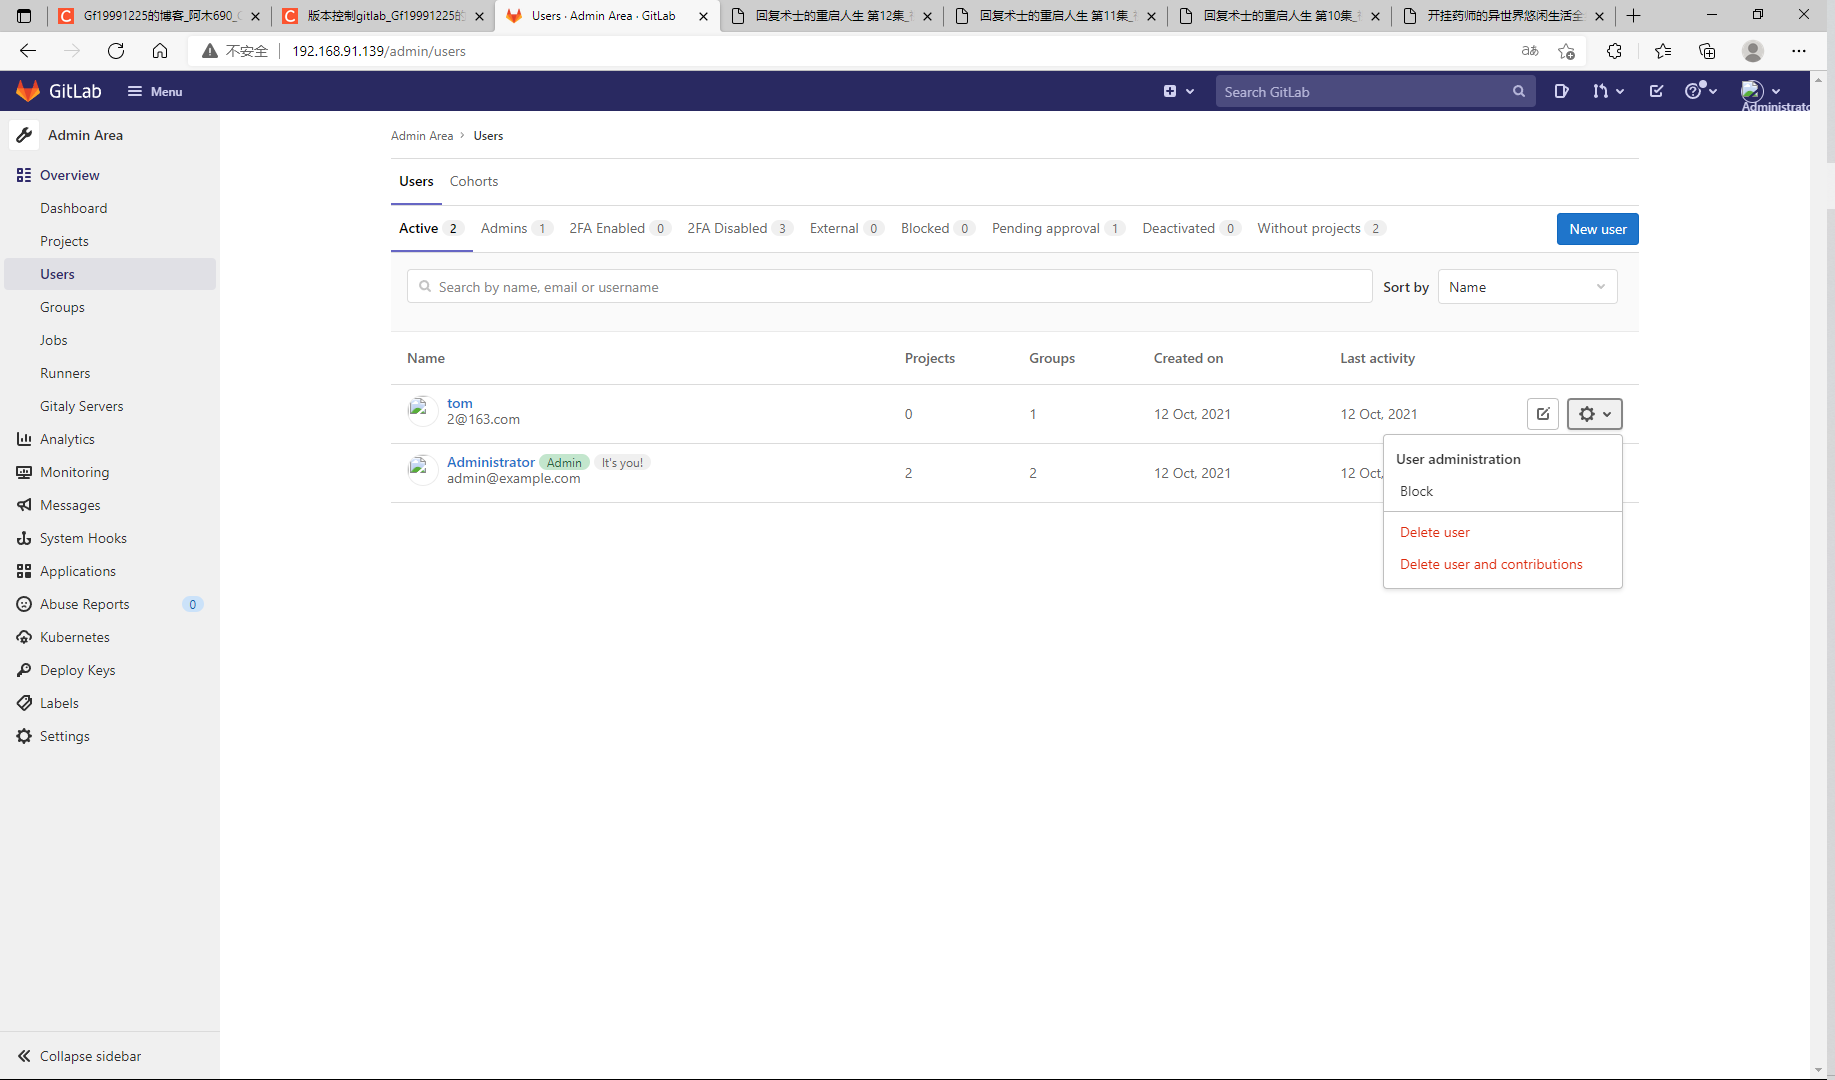Click the browser refresh icon
The image size is (1835, 1080).
click(x=116, y=51)
